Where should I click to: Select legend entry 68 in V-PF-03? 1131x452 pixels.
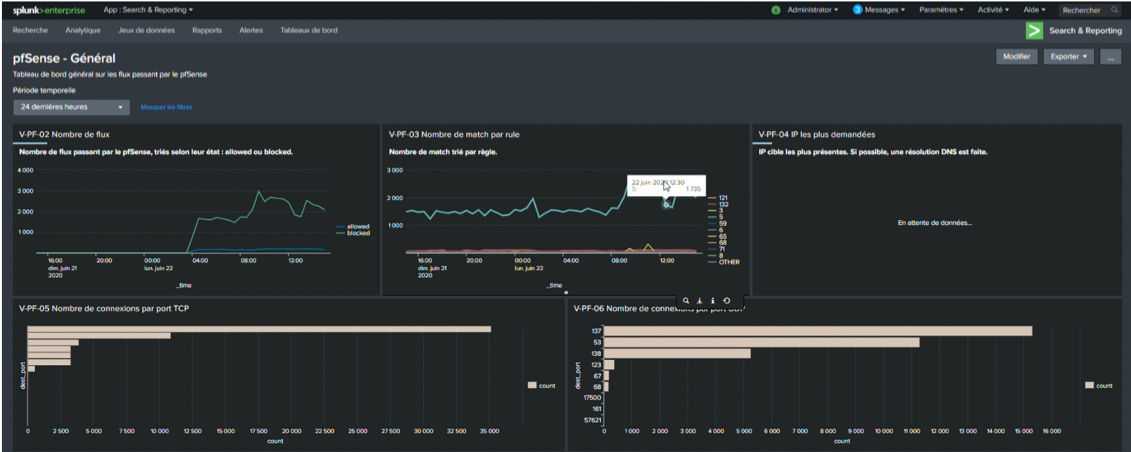pyautogui.click(x=716, y=243)
